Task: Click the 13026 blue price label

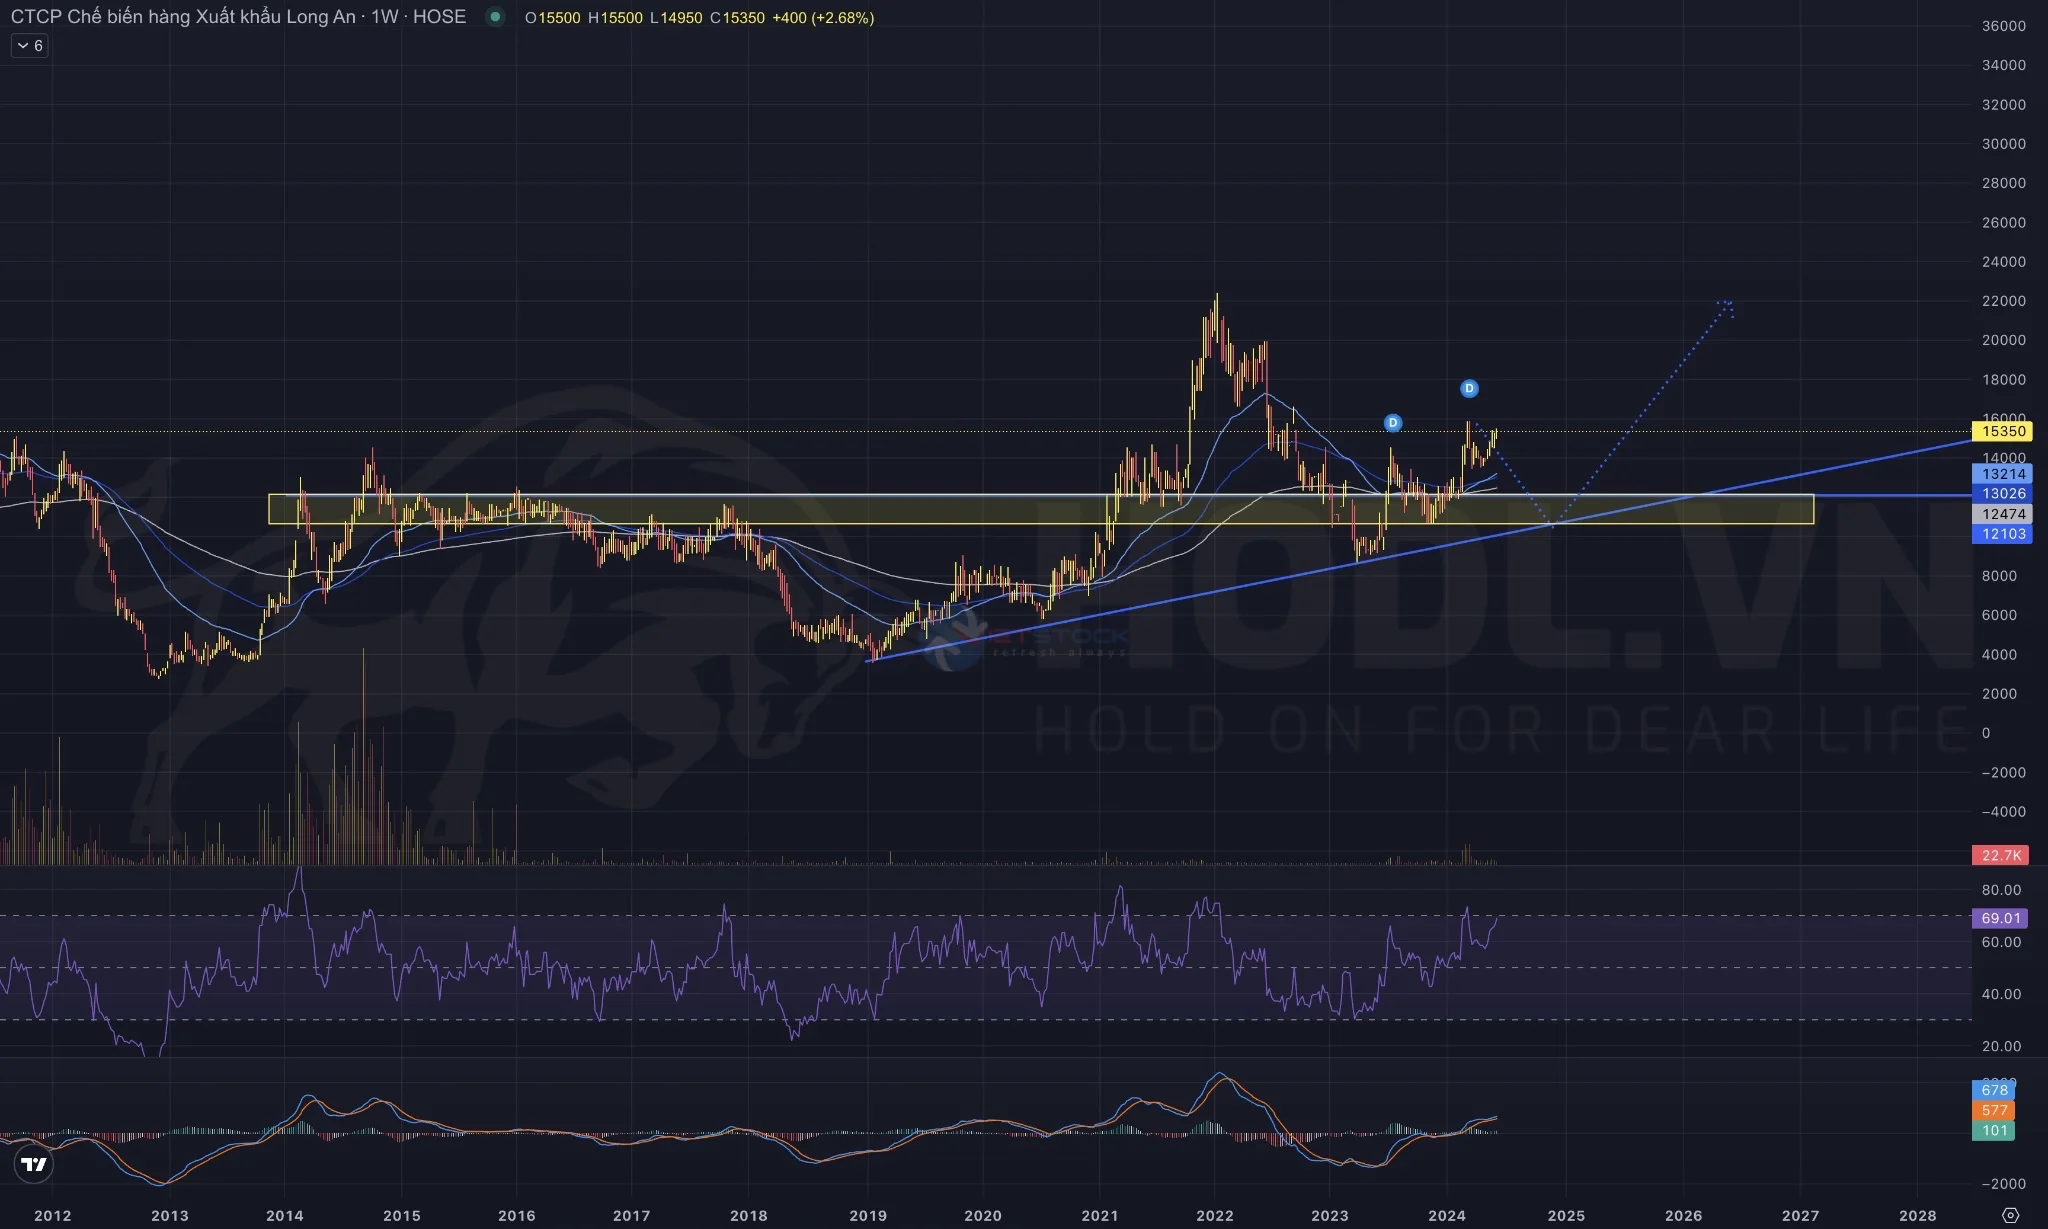Action: pos(2002,494)
